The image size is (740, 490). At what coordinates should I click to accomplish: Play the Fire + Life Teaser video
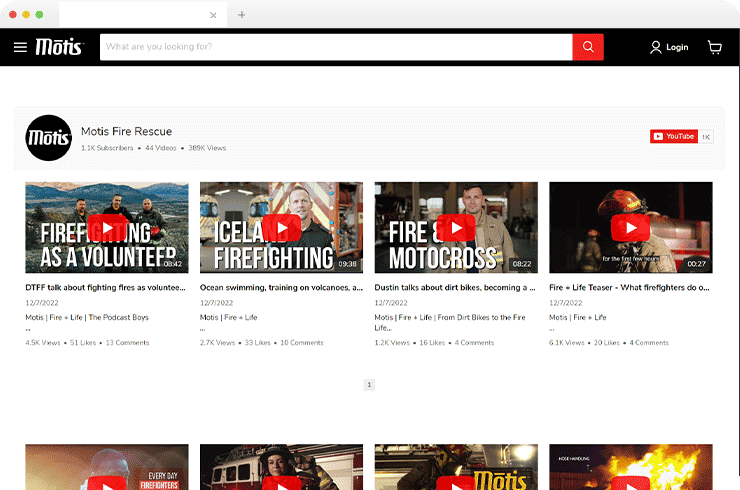[x=630, y=228]
